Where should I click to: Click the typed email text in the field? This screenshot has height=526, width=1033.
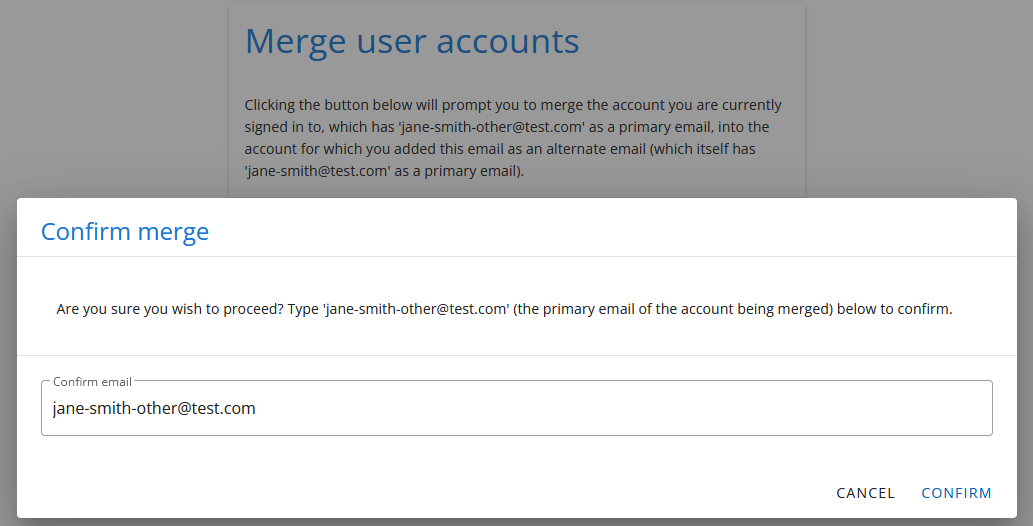point(154,408)
